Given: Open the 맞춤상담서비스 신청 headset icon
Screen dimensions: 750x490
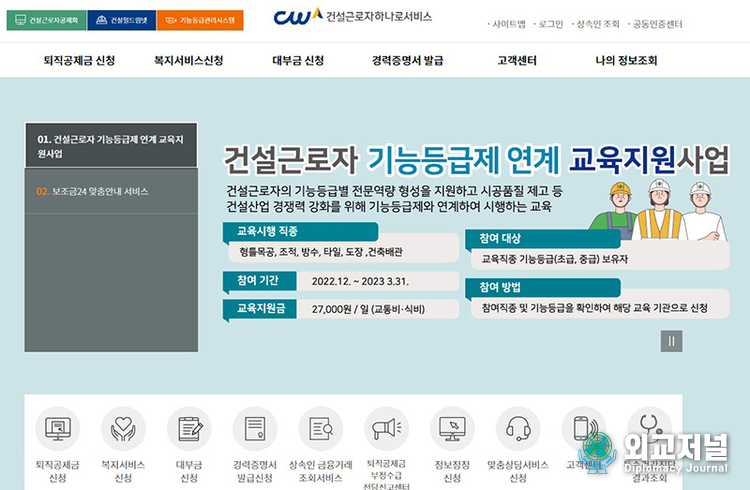Looking at the screenshot, I should (518, 429).
